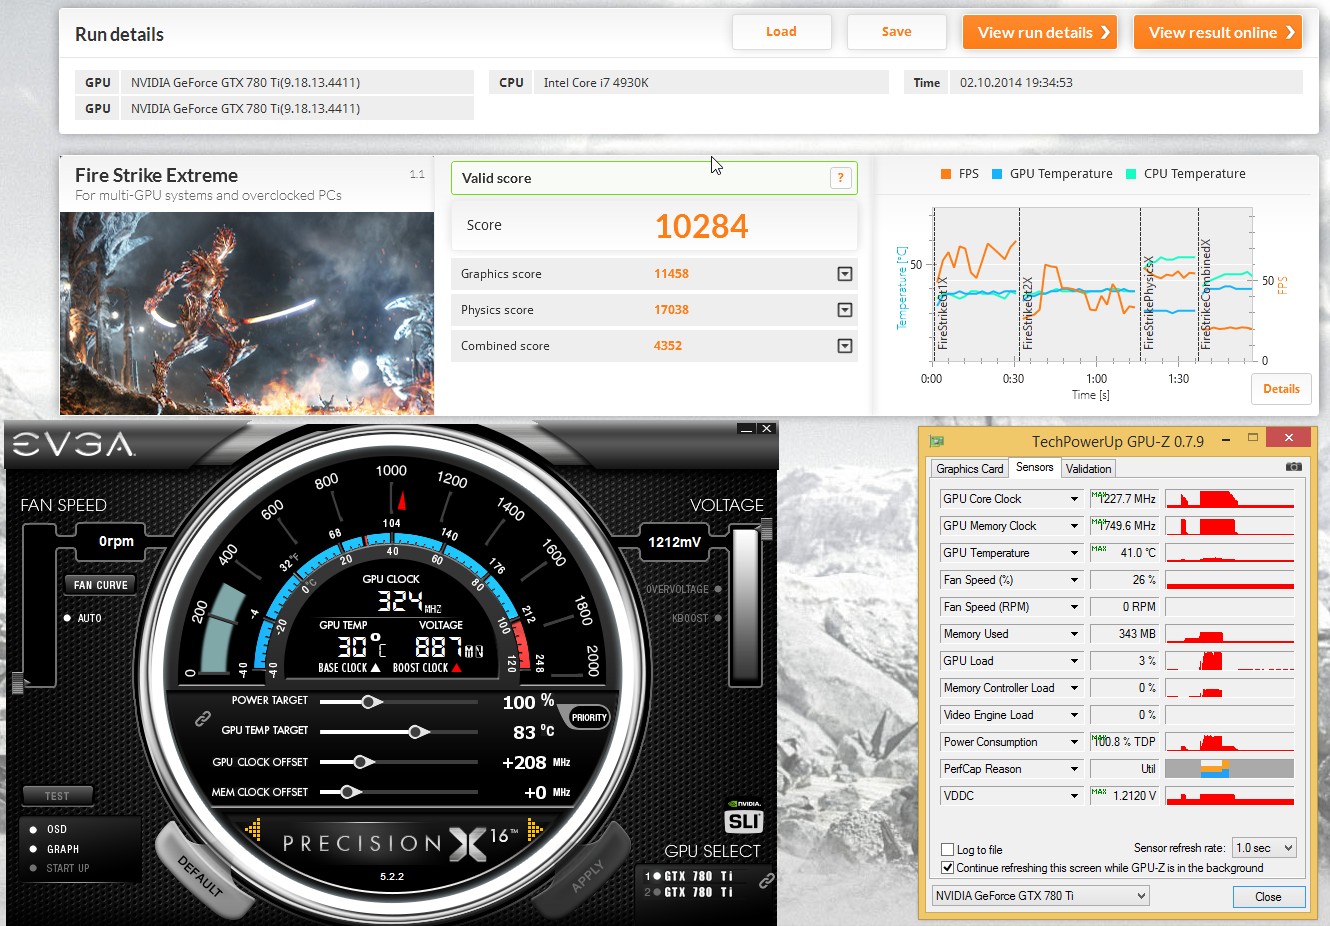Expand the Physics score details
The image size is (1330, 926).
point(845,310)
